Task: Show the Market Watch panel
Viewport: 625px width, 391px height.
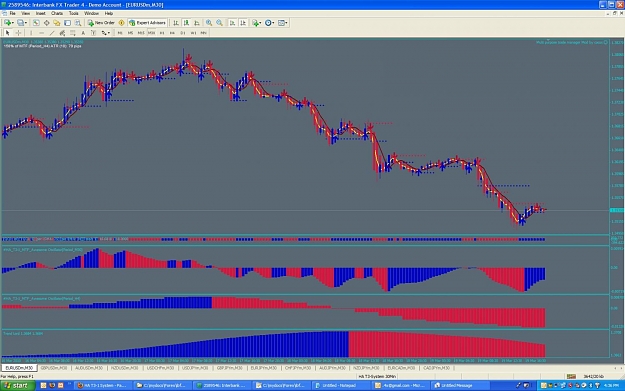Action: [36, 23]
